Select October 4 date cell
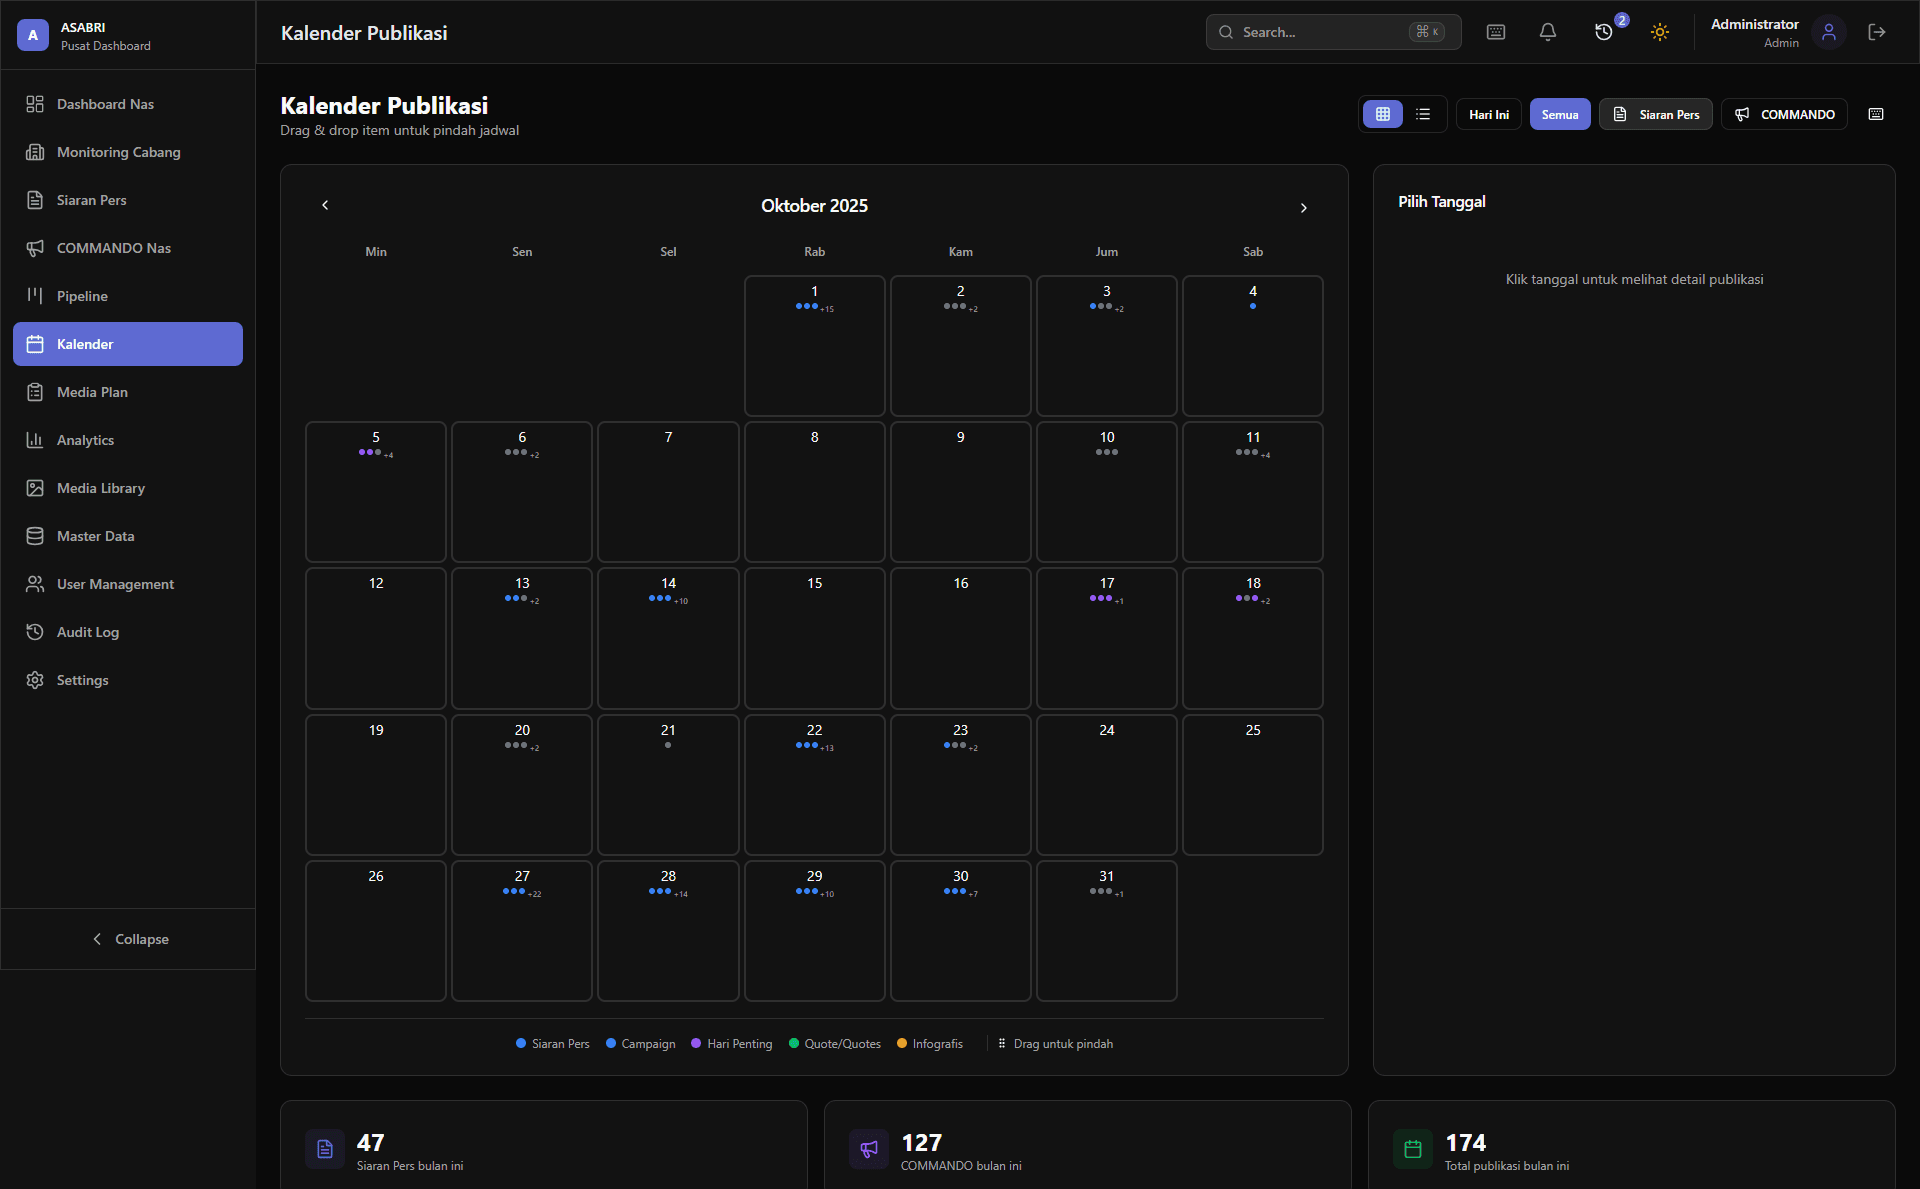Screen dimensions: 1920x1189 point(1253,346)
